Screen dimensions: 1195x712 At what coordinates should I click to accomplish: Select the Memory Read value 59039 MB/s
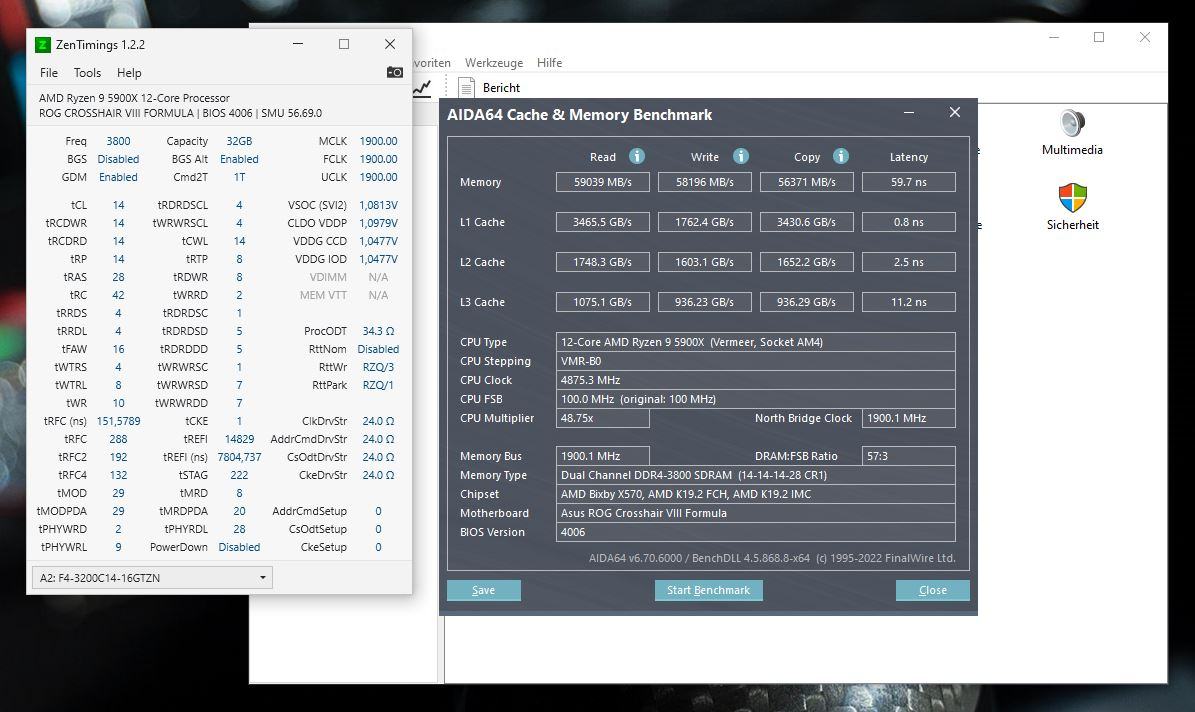603,182
